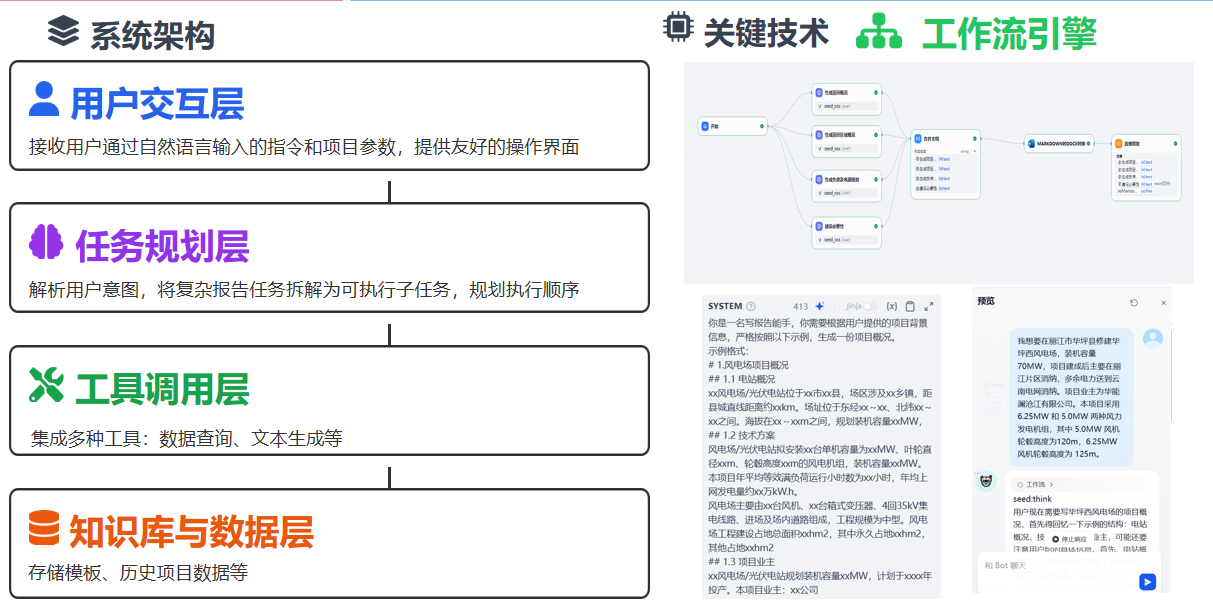
Task: Click the {x} variables icon in the SYSTEM panel
Action: pyautogui.click(x=893, y=306)
